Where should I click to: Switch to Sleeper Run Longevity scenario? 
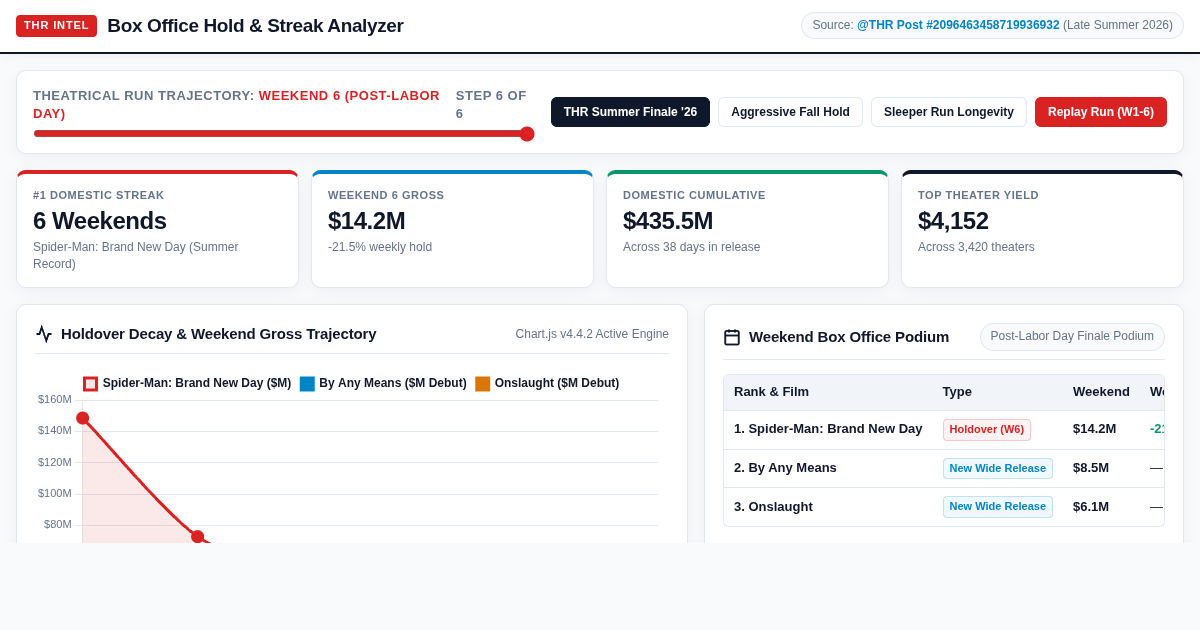coord(949,112)
